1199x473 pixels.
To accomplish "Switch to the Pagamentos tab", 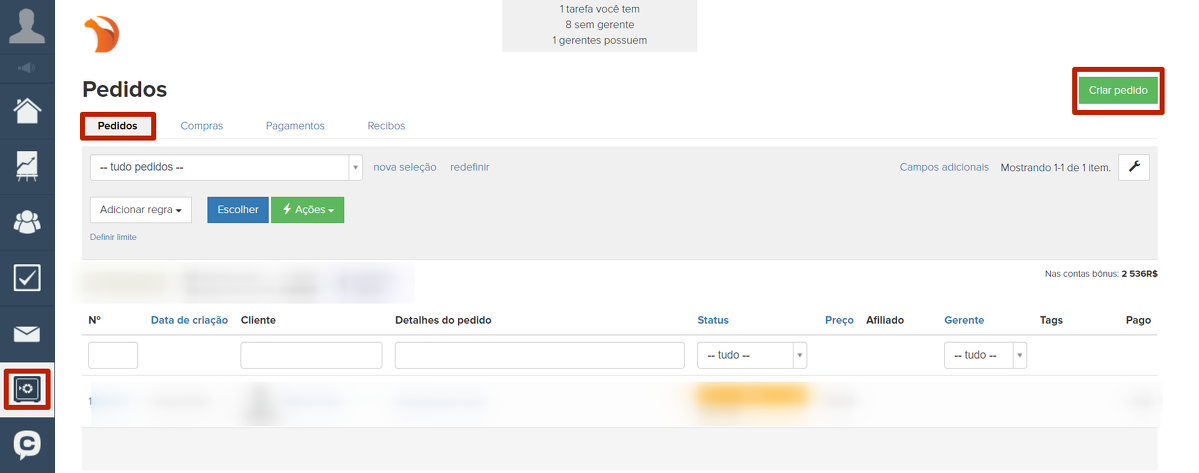I will pyautogui.click(x=295, y=126).
